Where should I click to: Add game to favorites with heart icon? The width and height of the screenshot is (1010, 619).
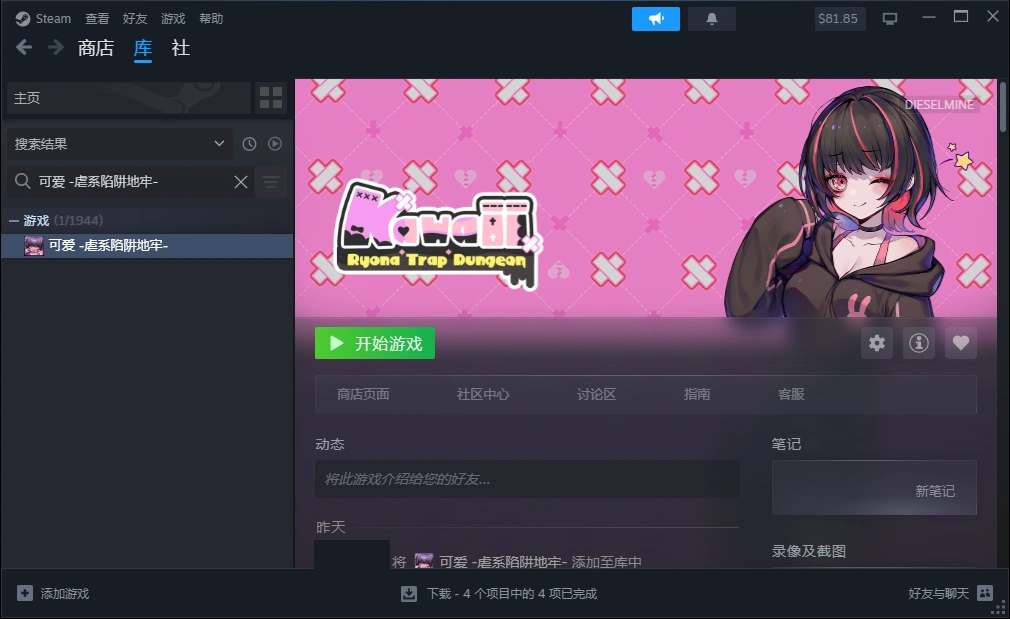[960, 343]
